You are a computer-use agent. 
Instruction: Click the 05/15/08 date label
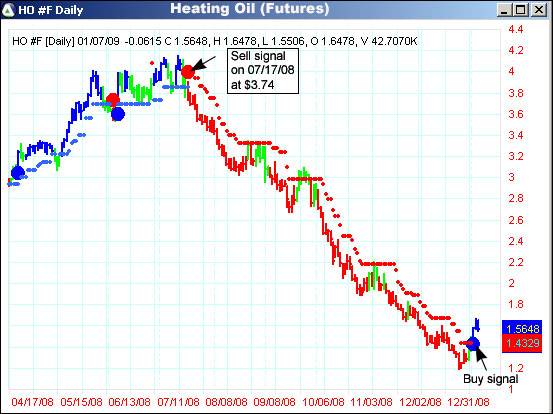[x=81, y=402]
